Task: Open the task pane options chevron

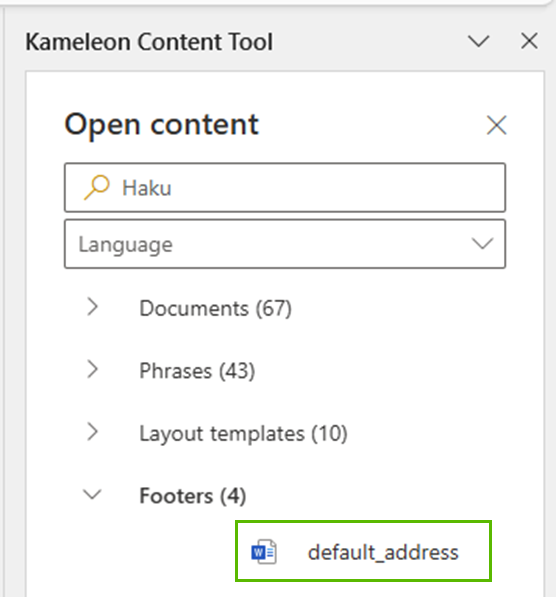Action: click(478, 41)
